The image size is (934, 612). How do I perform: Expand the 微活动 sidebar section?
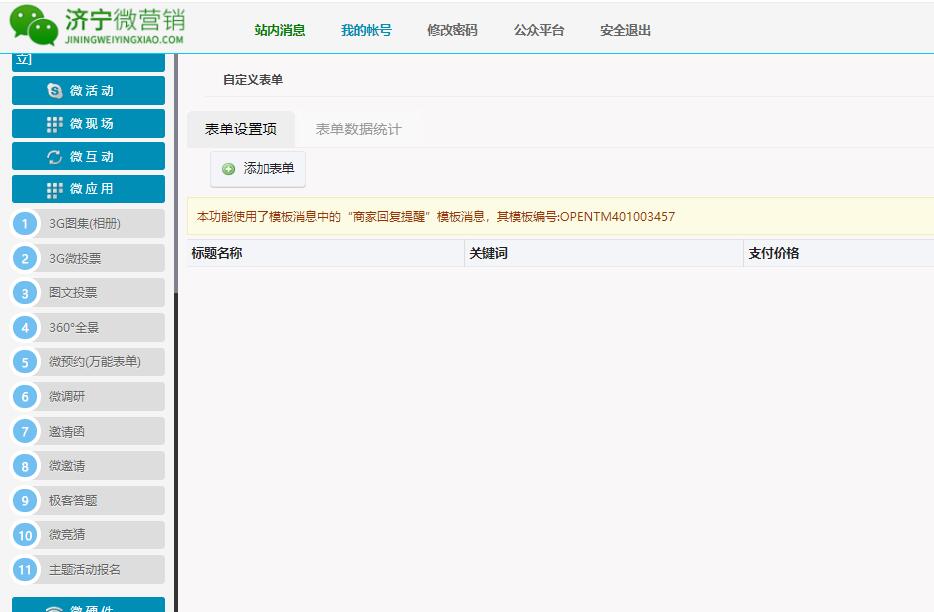(x=88, y=91)
